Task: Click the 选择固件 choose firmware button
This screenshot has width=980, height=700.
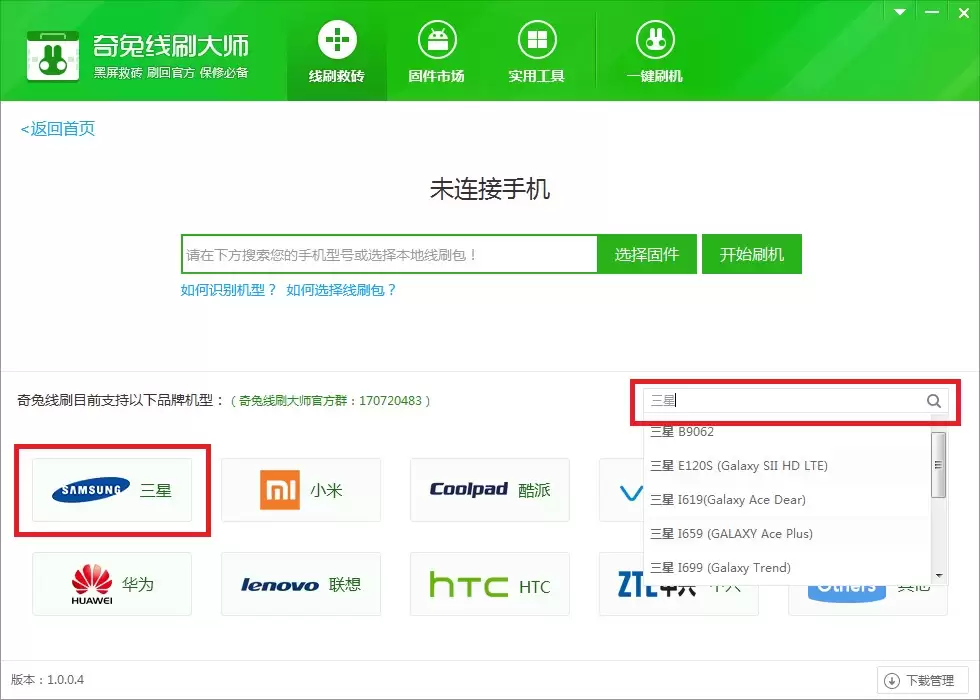Action: tap(646, 254)
